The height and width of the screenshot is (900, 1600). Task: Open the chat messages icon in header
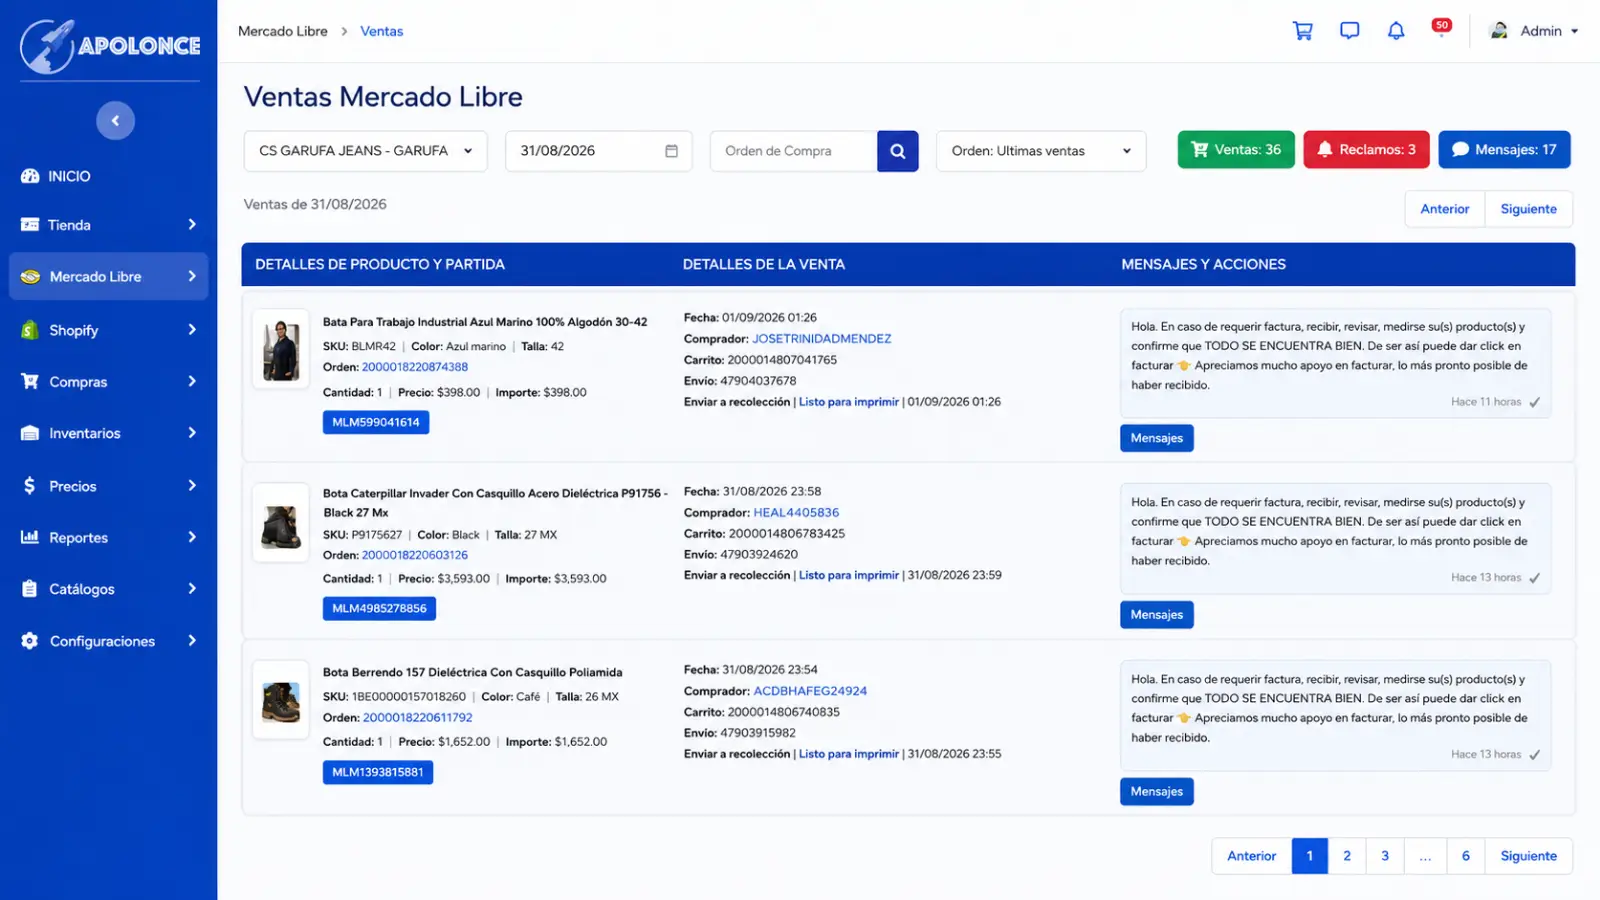pyautogui.click(x=1349, y=31)
